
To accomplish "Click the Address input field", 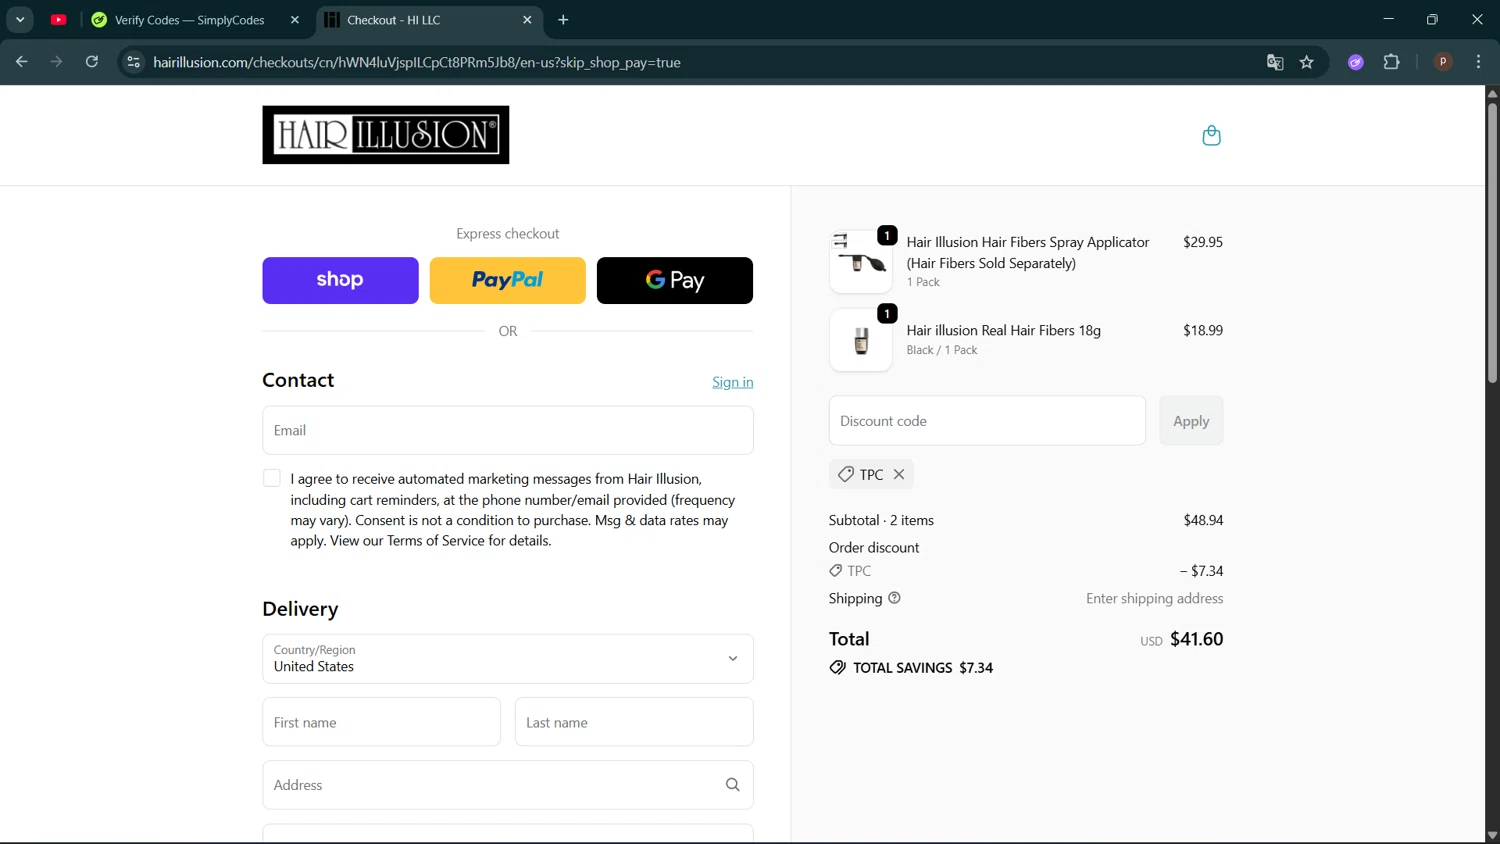I will (508, 785).
